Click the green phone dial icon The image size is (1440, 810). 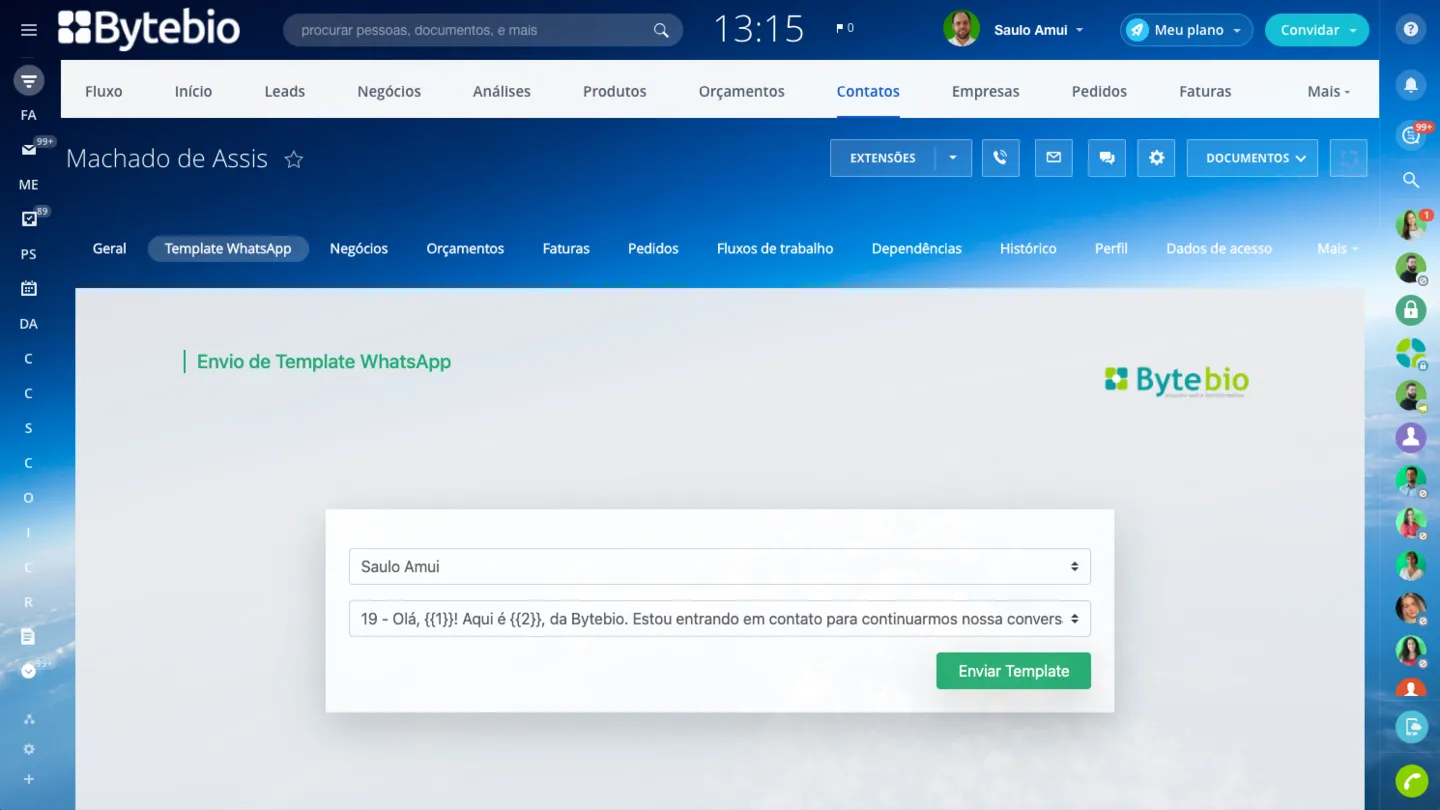tap(1411, 780)
